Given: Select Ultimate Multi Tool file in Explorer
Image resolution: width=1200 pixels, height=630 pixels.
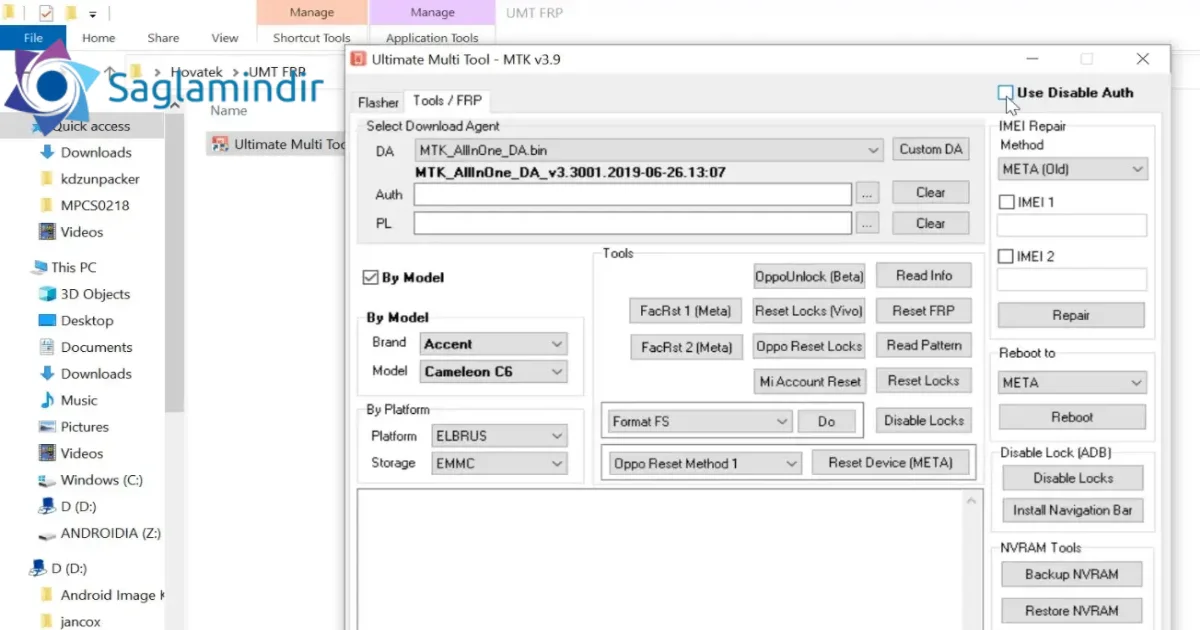Looking at the screenshot, I should (x=278, y=144).
